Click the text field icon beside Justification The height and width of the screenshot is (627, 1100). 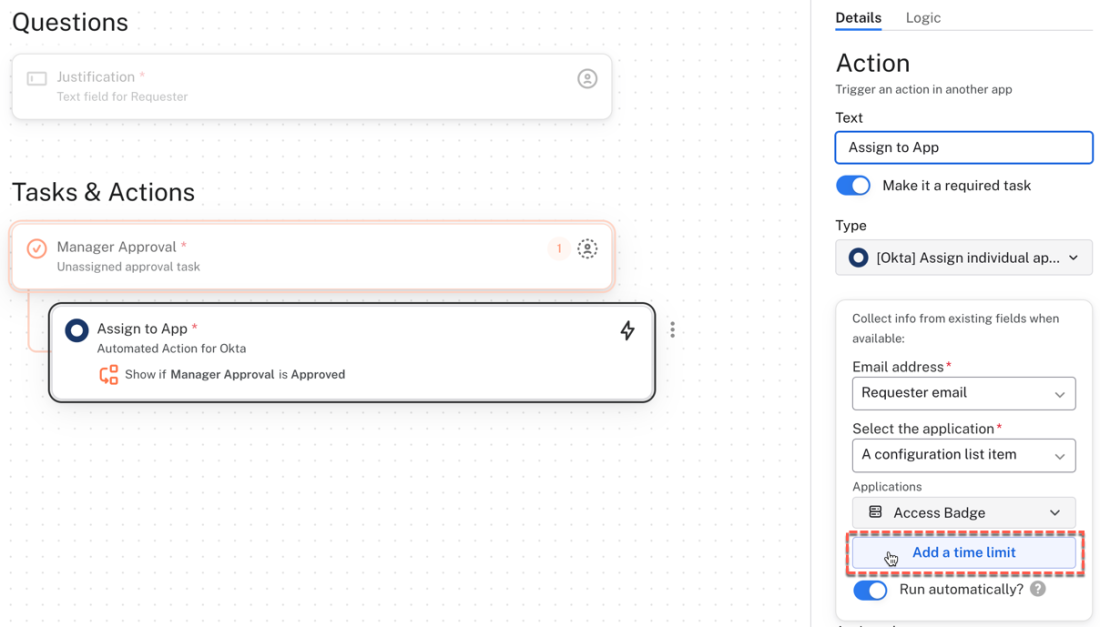tap(37, 78)
